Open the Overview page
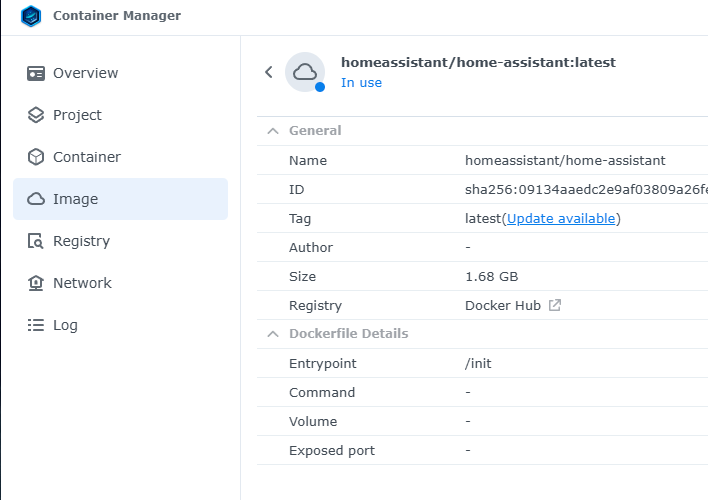 [85, 73]
